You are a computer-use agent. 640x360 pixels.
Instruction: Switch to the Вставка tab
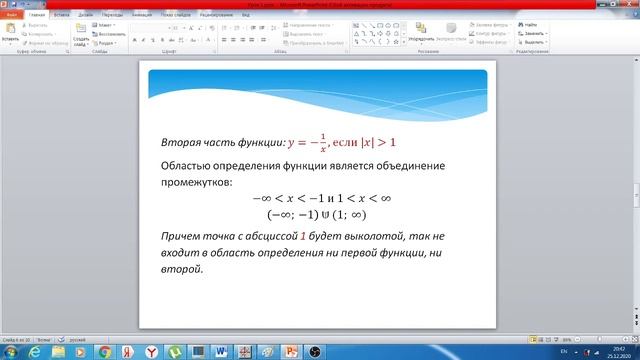click(x=62, y=15)
